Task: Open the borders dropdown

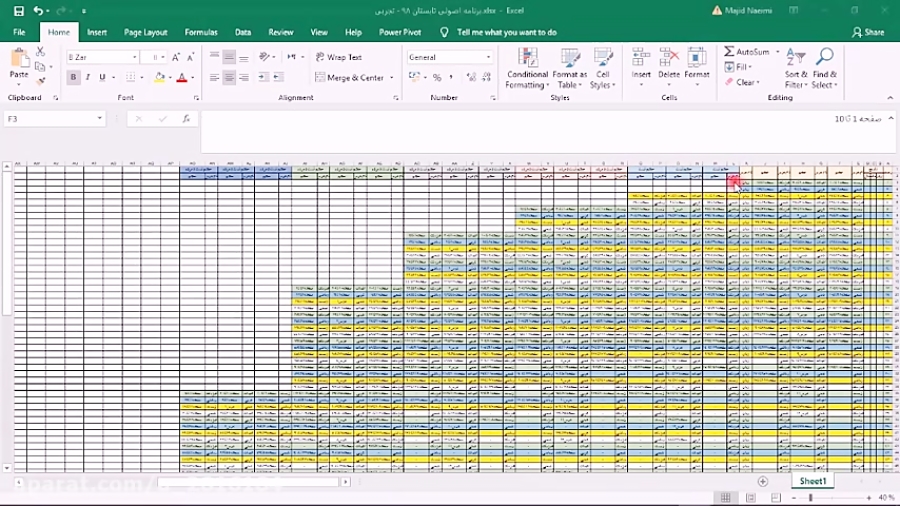Action: pos(142,77)
